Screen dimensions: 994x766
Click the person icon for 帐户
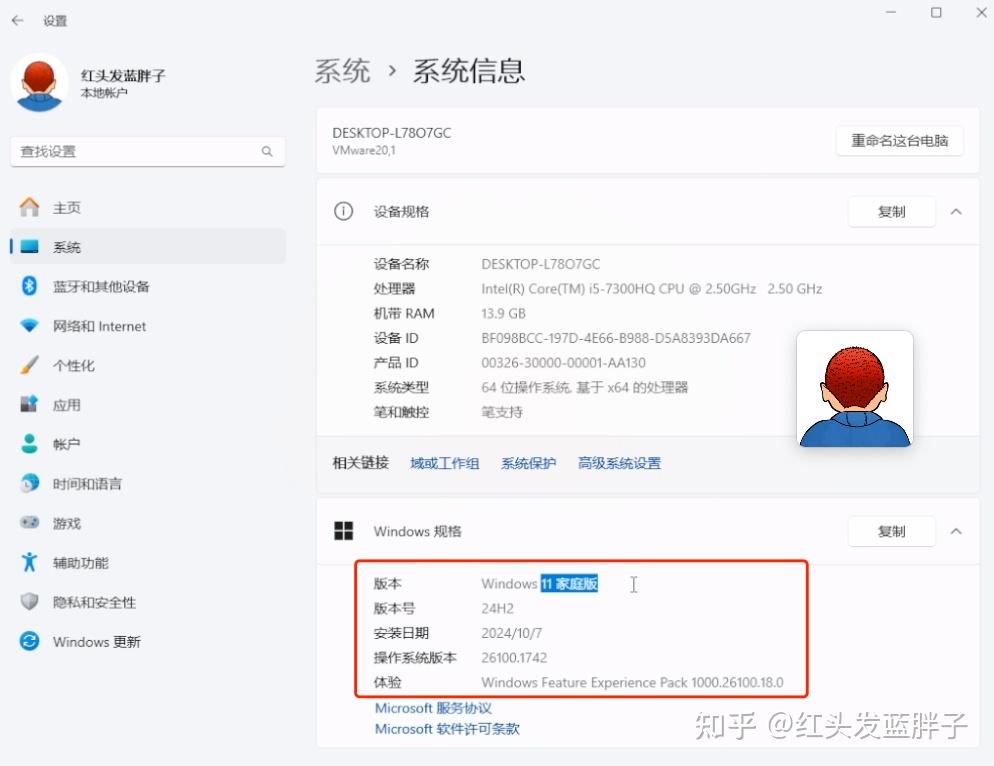29,444
